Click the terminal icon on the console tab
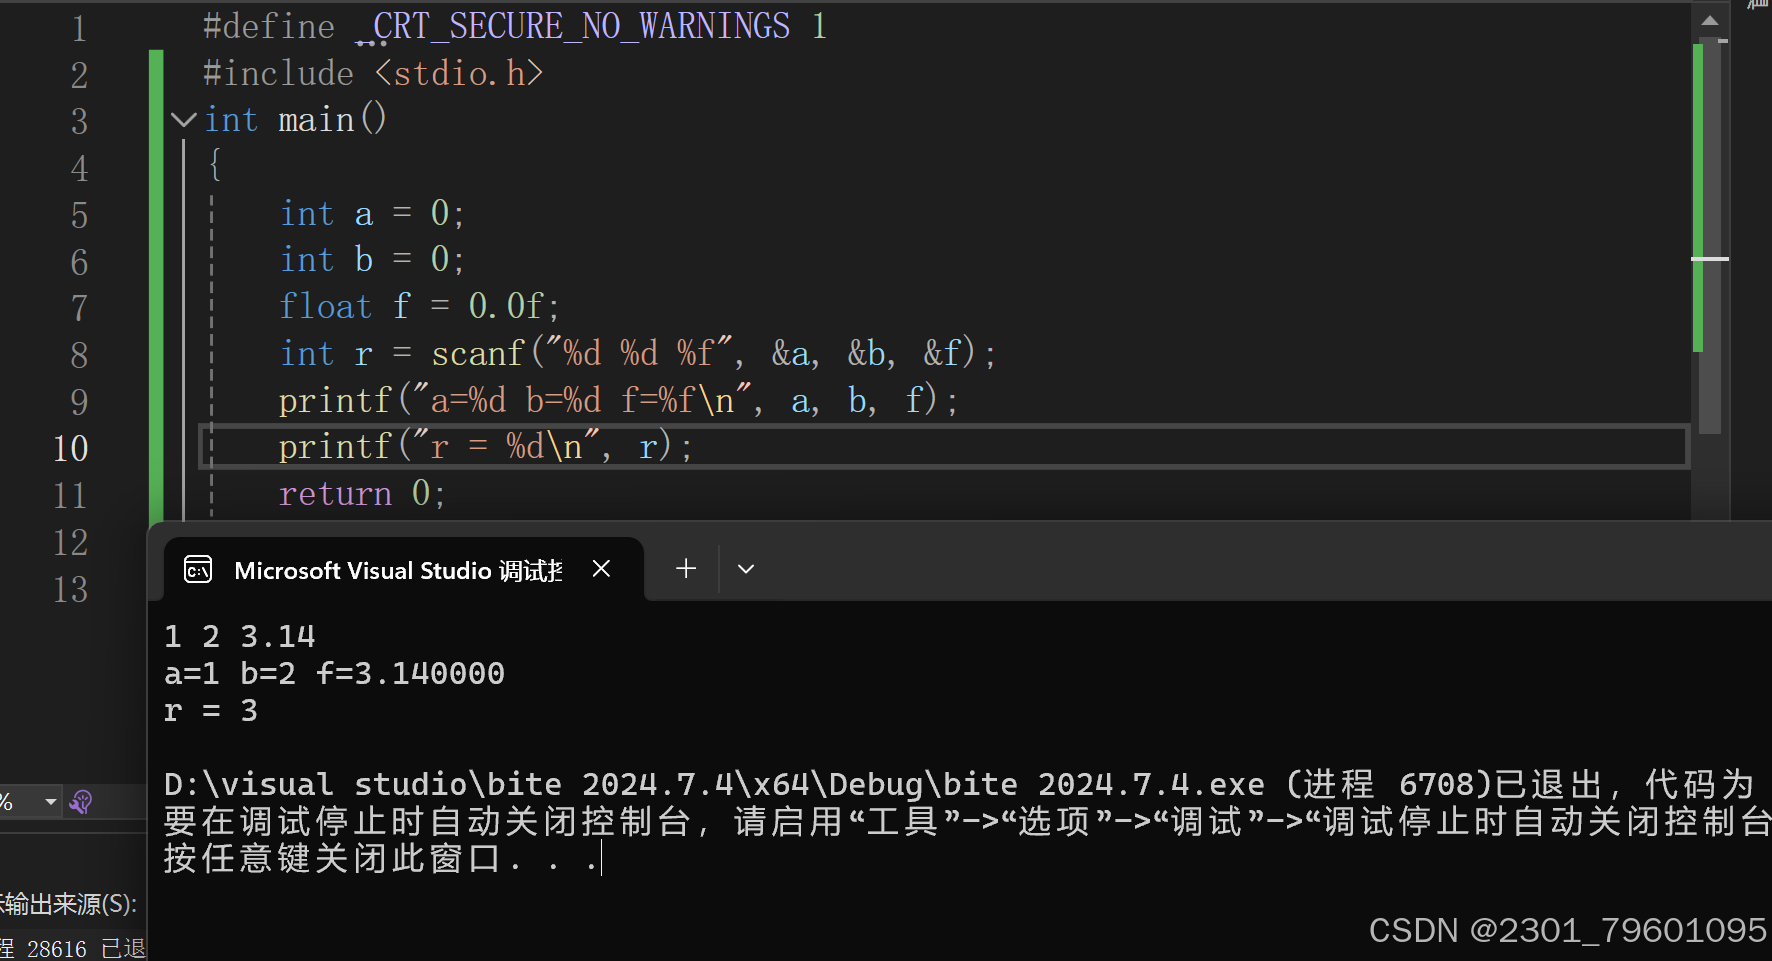Image resolution: width=1772 pixels, height=961 pixels. pos(198,570)
